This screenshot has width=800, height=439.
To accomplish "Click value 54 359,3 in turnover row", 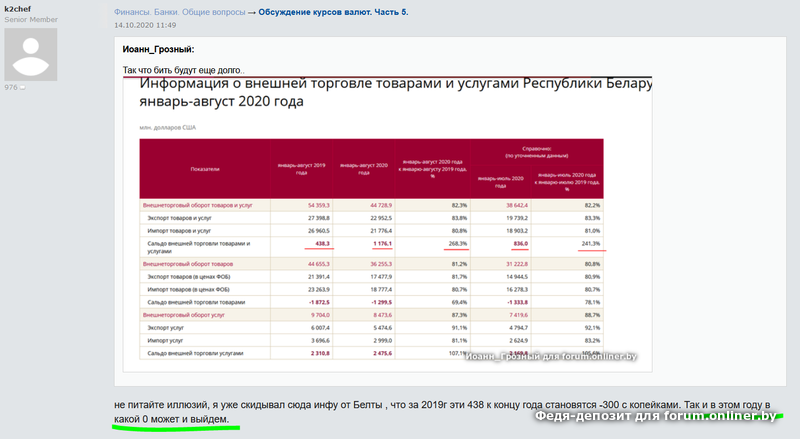I will [x=319, y=205].
